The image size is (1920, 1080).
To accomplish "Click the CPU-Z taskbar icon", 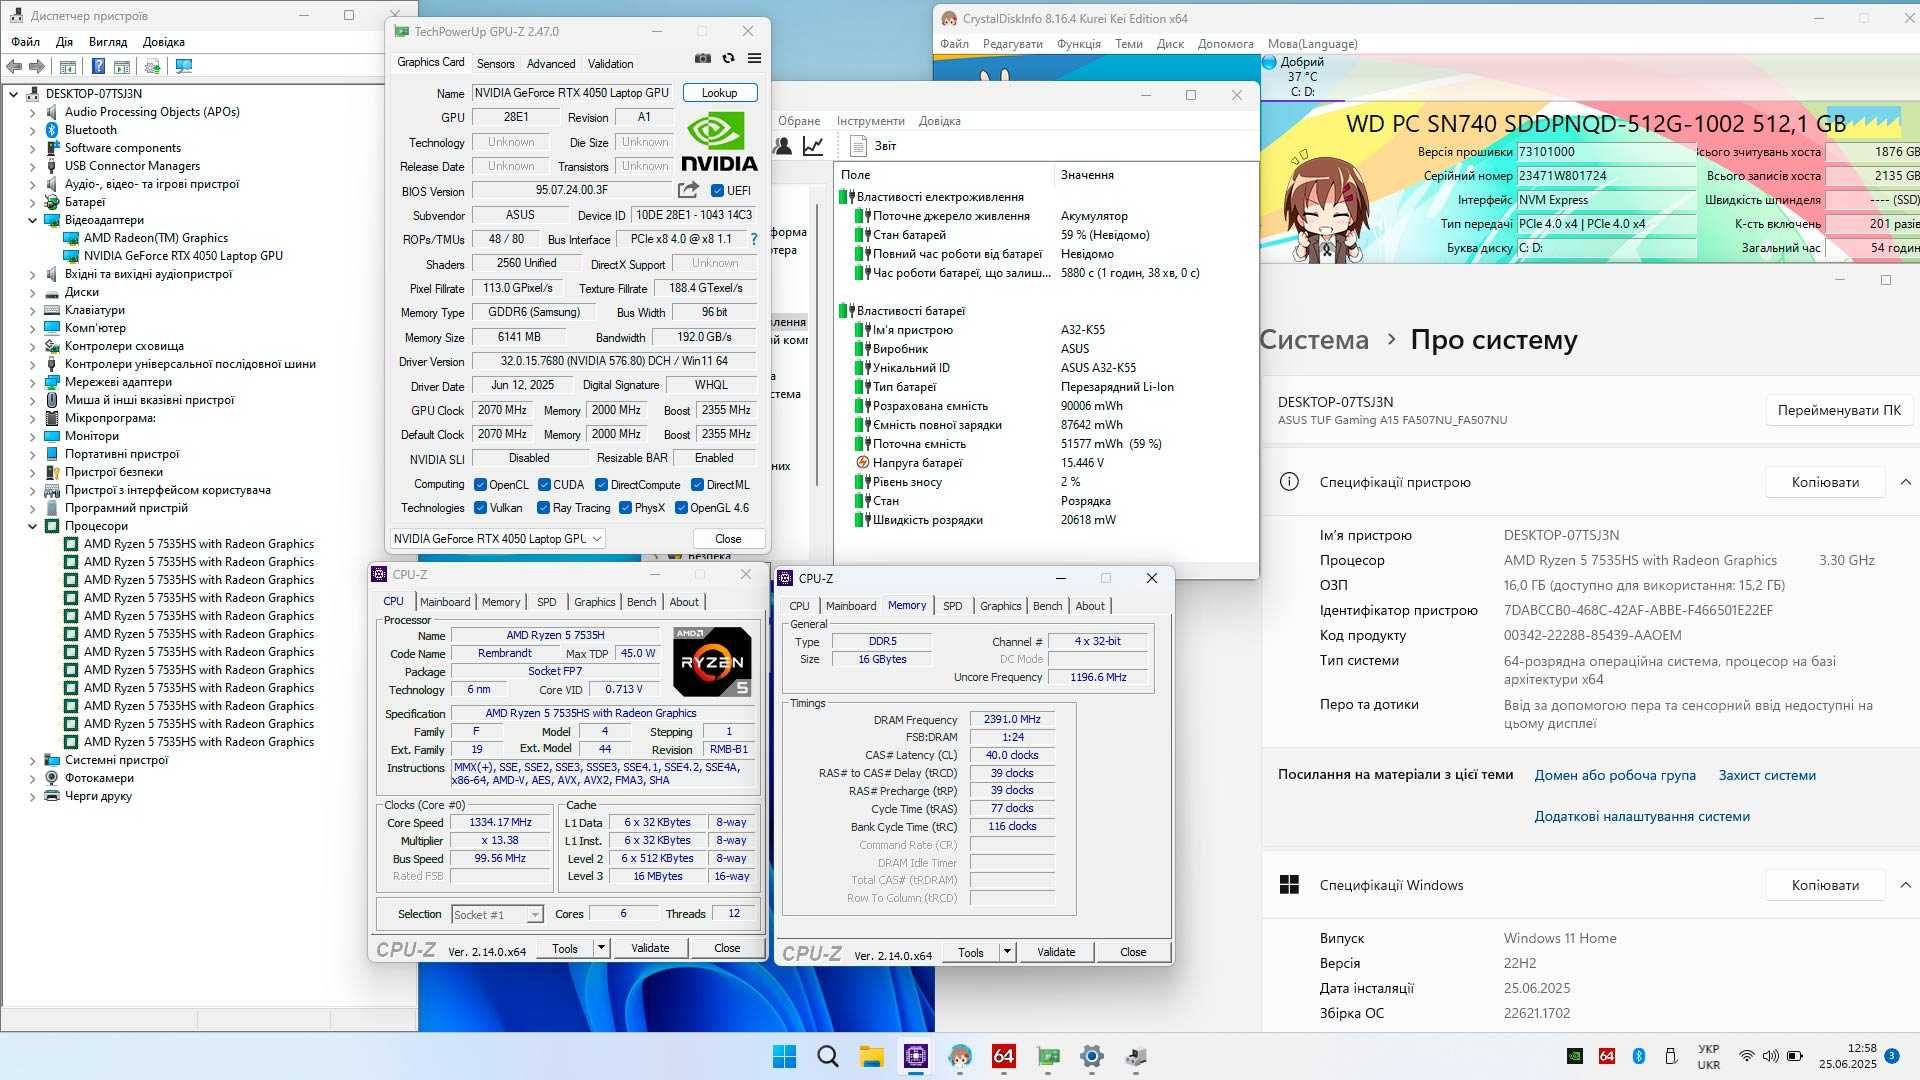I will (916, 1056).
